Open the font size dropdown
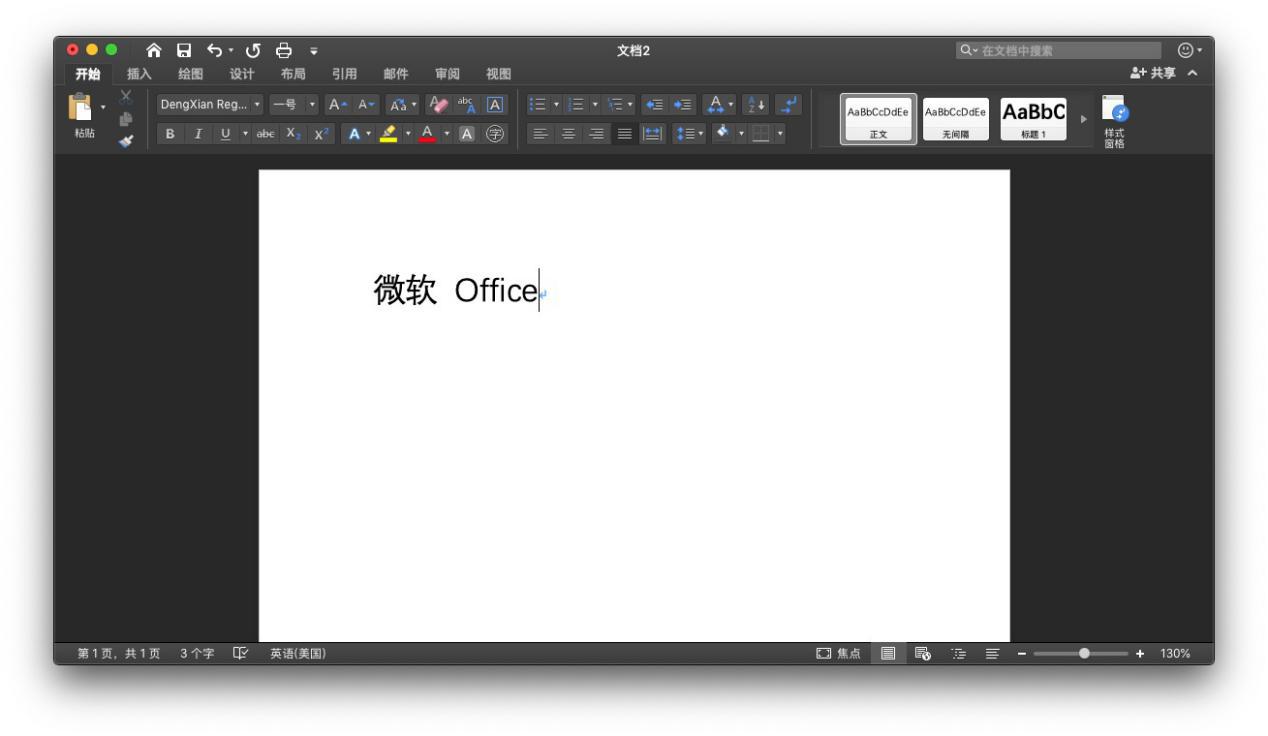This screenshot has width=1268, height=736. [x=312, y=106]
